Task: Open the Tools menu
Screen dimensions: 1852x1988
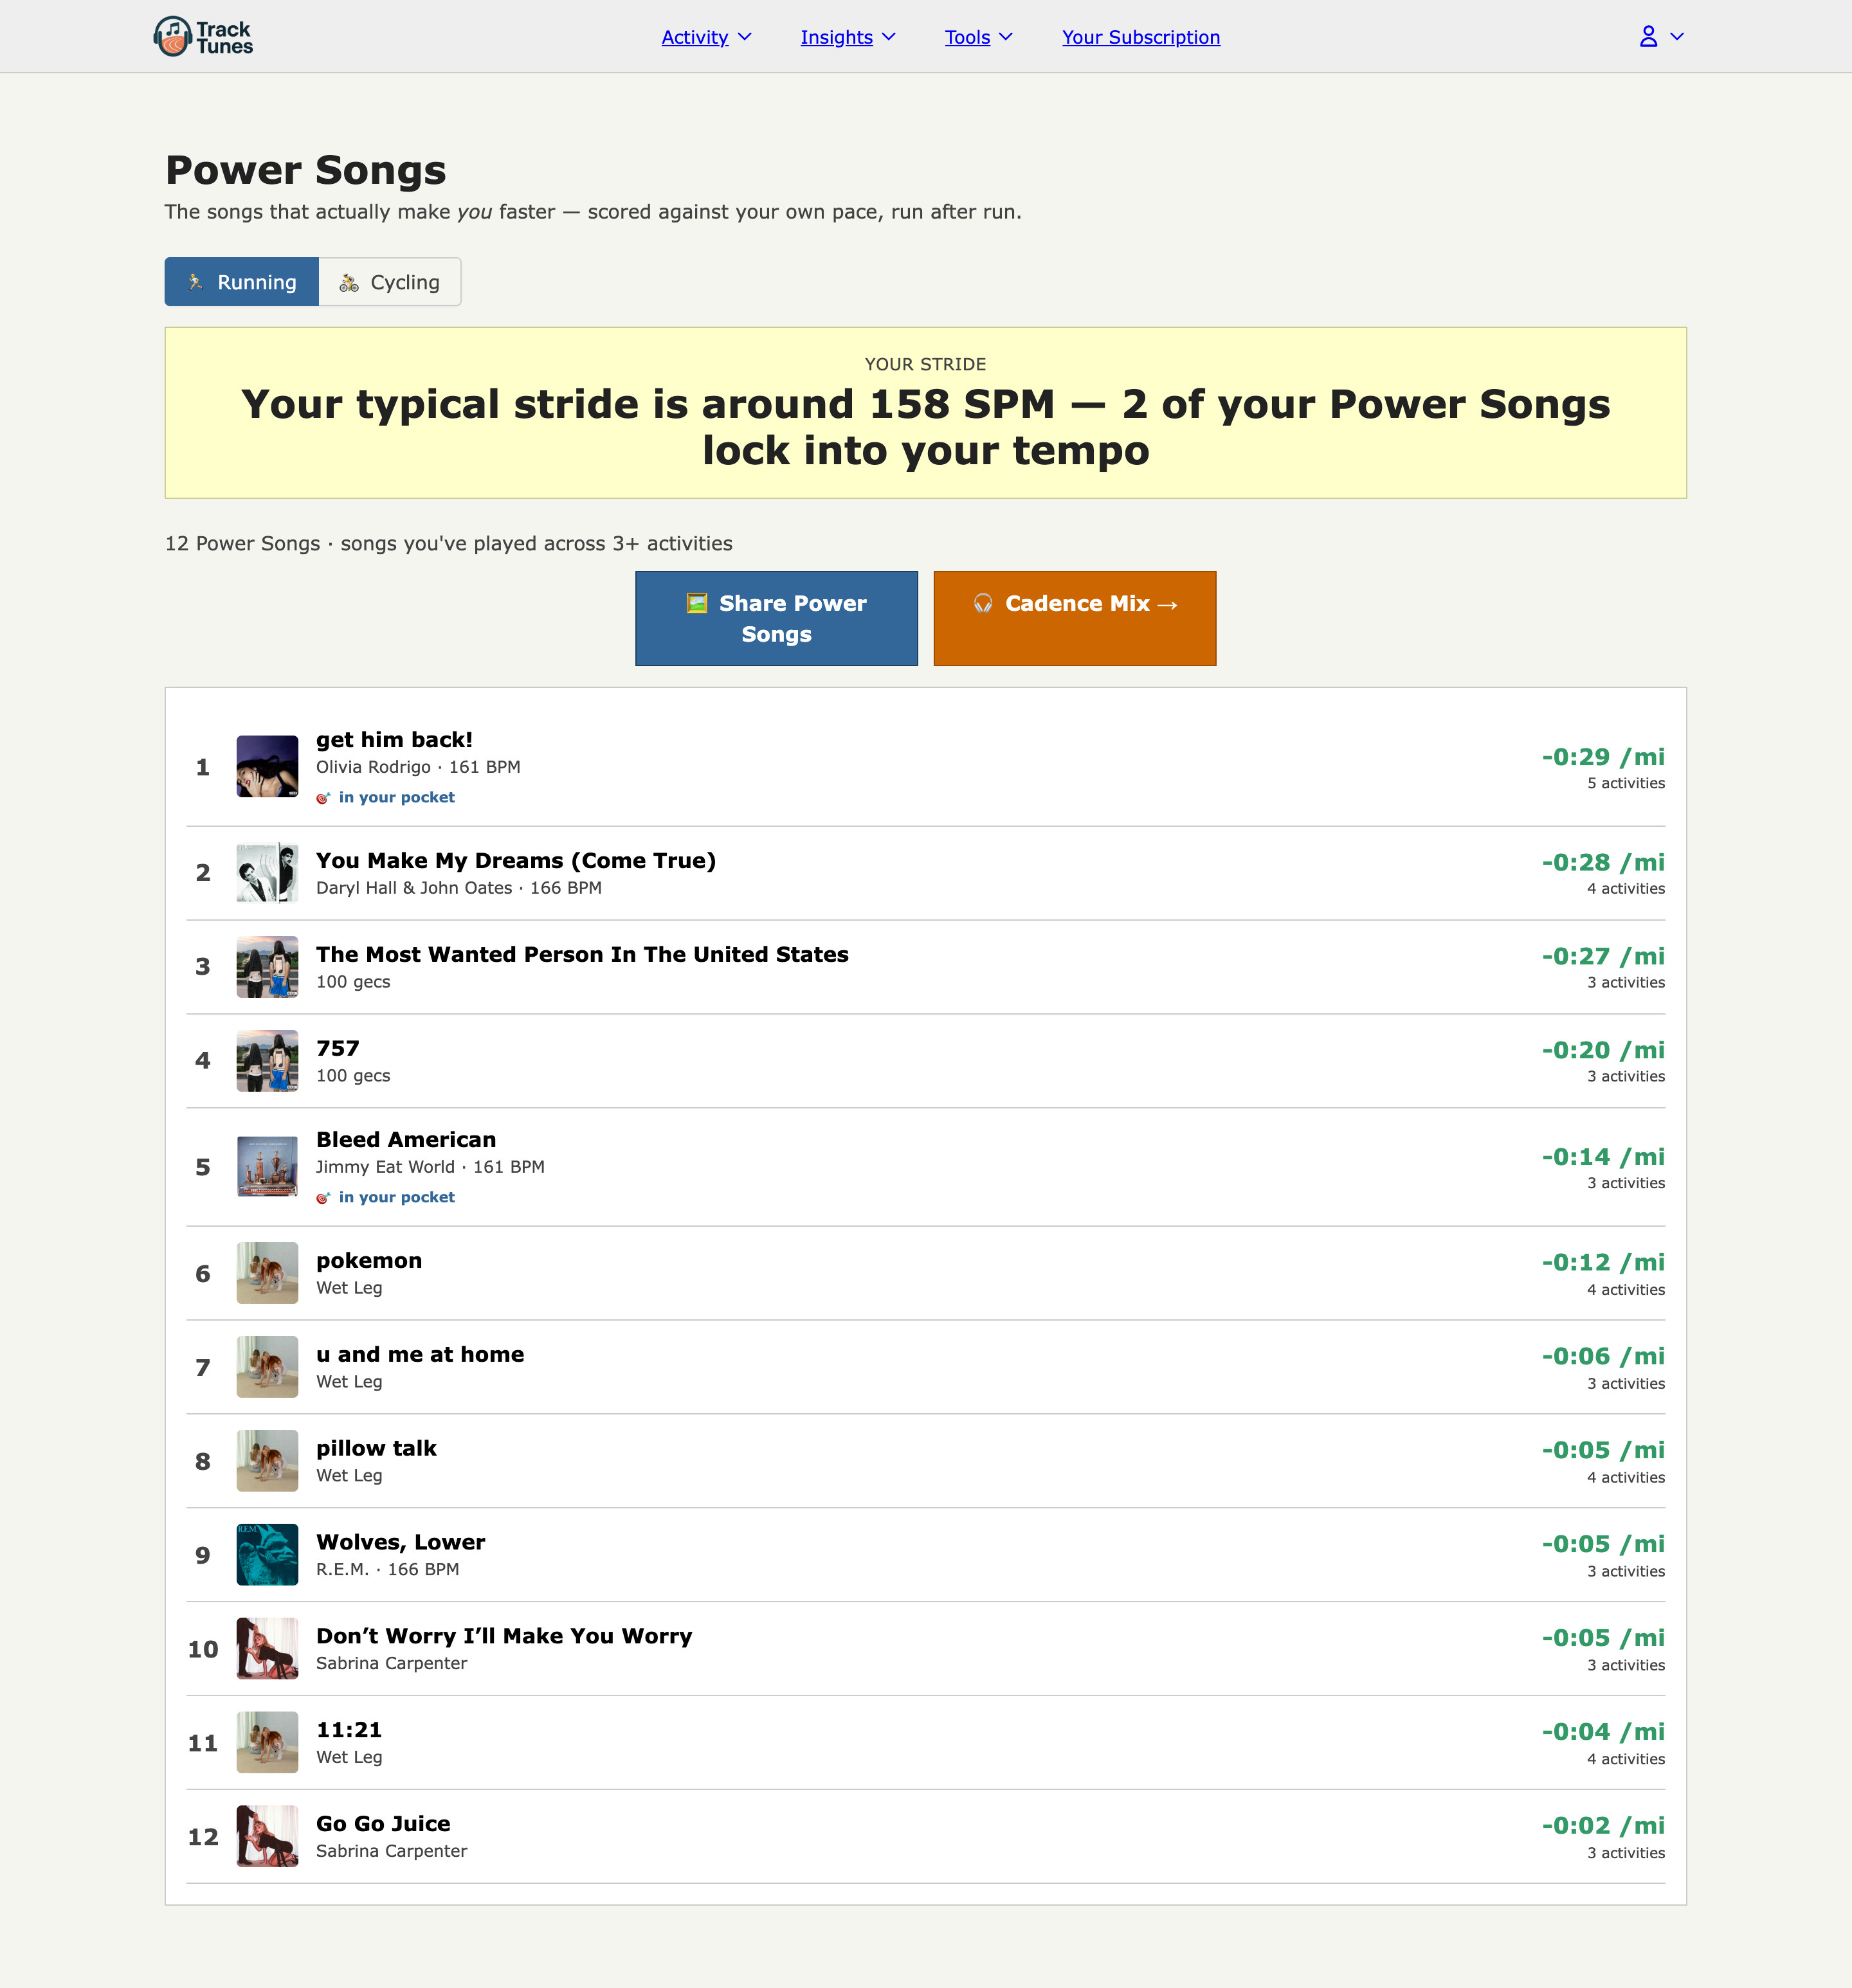Action: click(967, 37)
